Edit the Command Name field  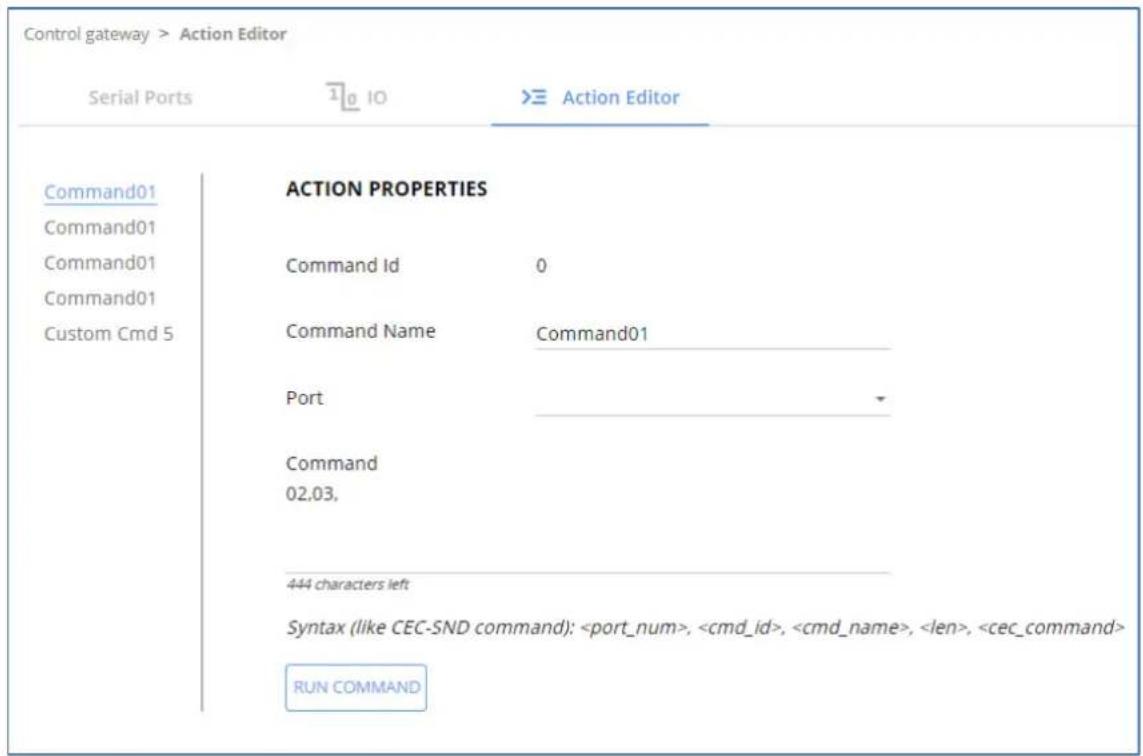pos(712,334)
